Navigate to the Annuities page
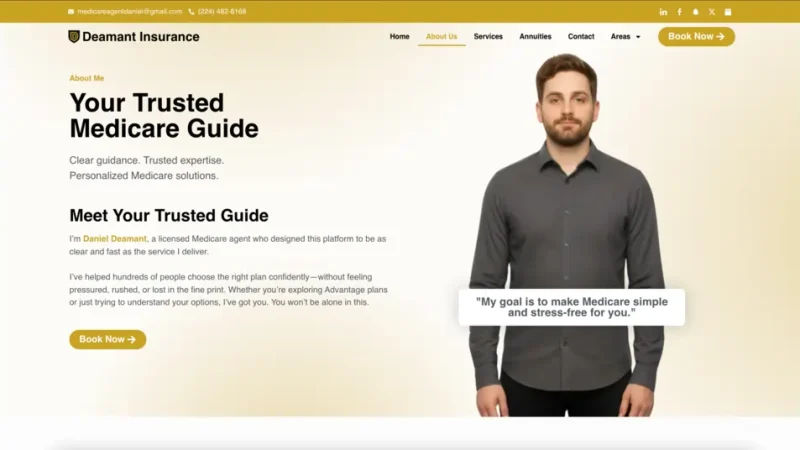 pos(535,37)
